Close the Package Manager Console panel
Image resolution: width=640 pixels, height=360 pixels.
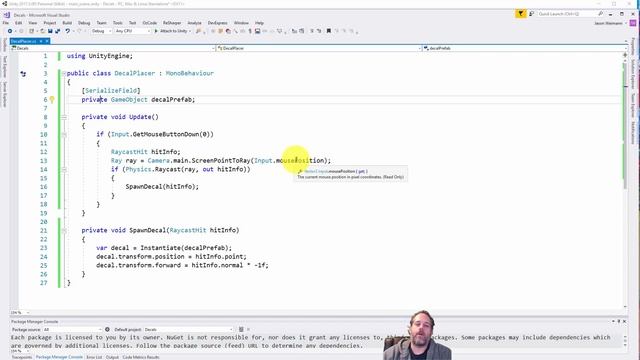(x=624, y=322)
